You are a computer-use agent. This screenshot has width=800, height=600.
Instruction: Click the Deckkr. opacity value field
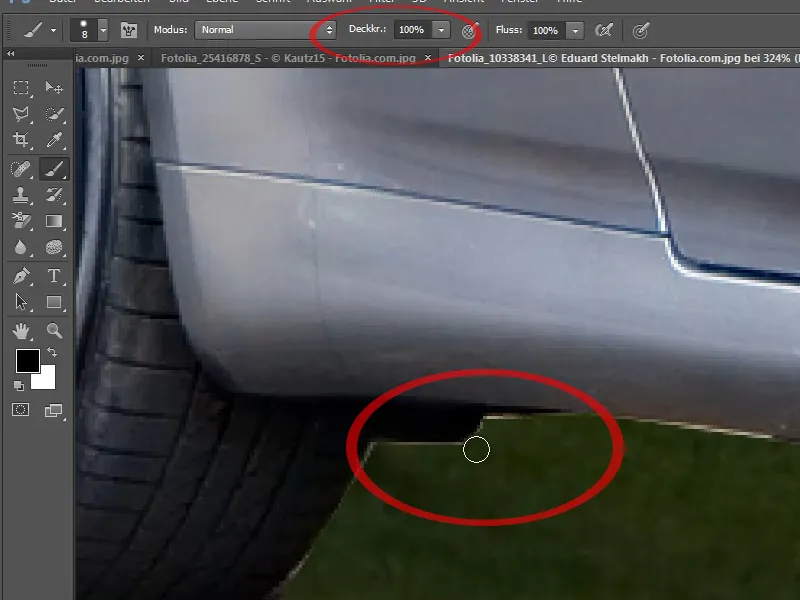(413, 30)
